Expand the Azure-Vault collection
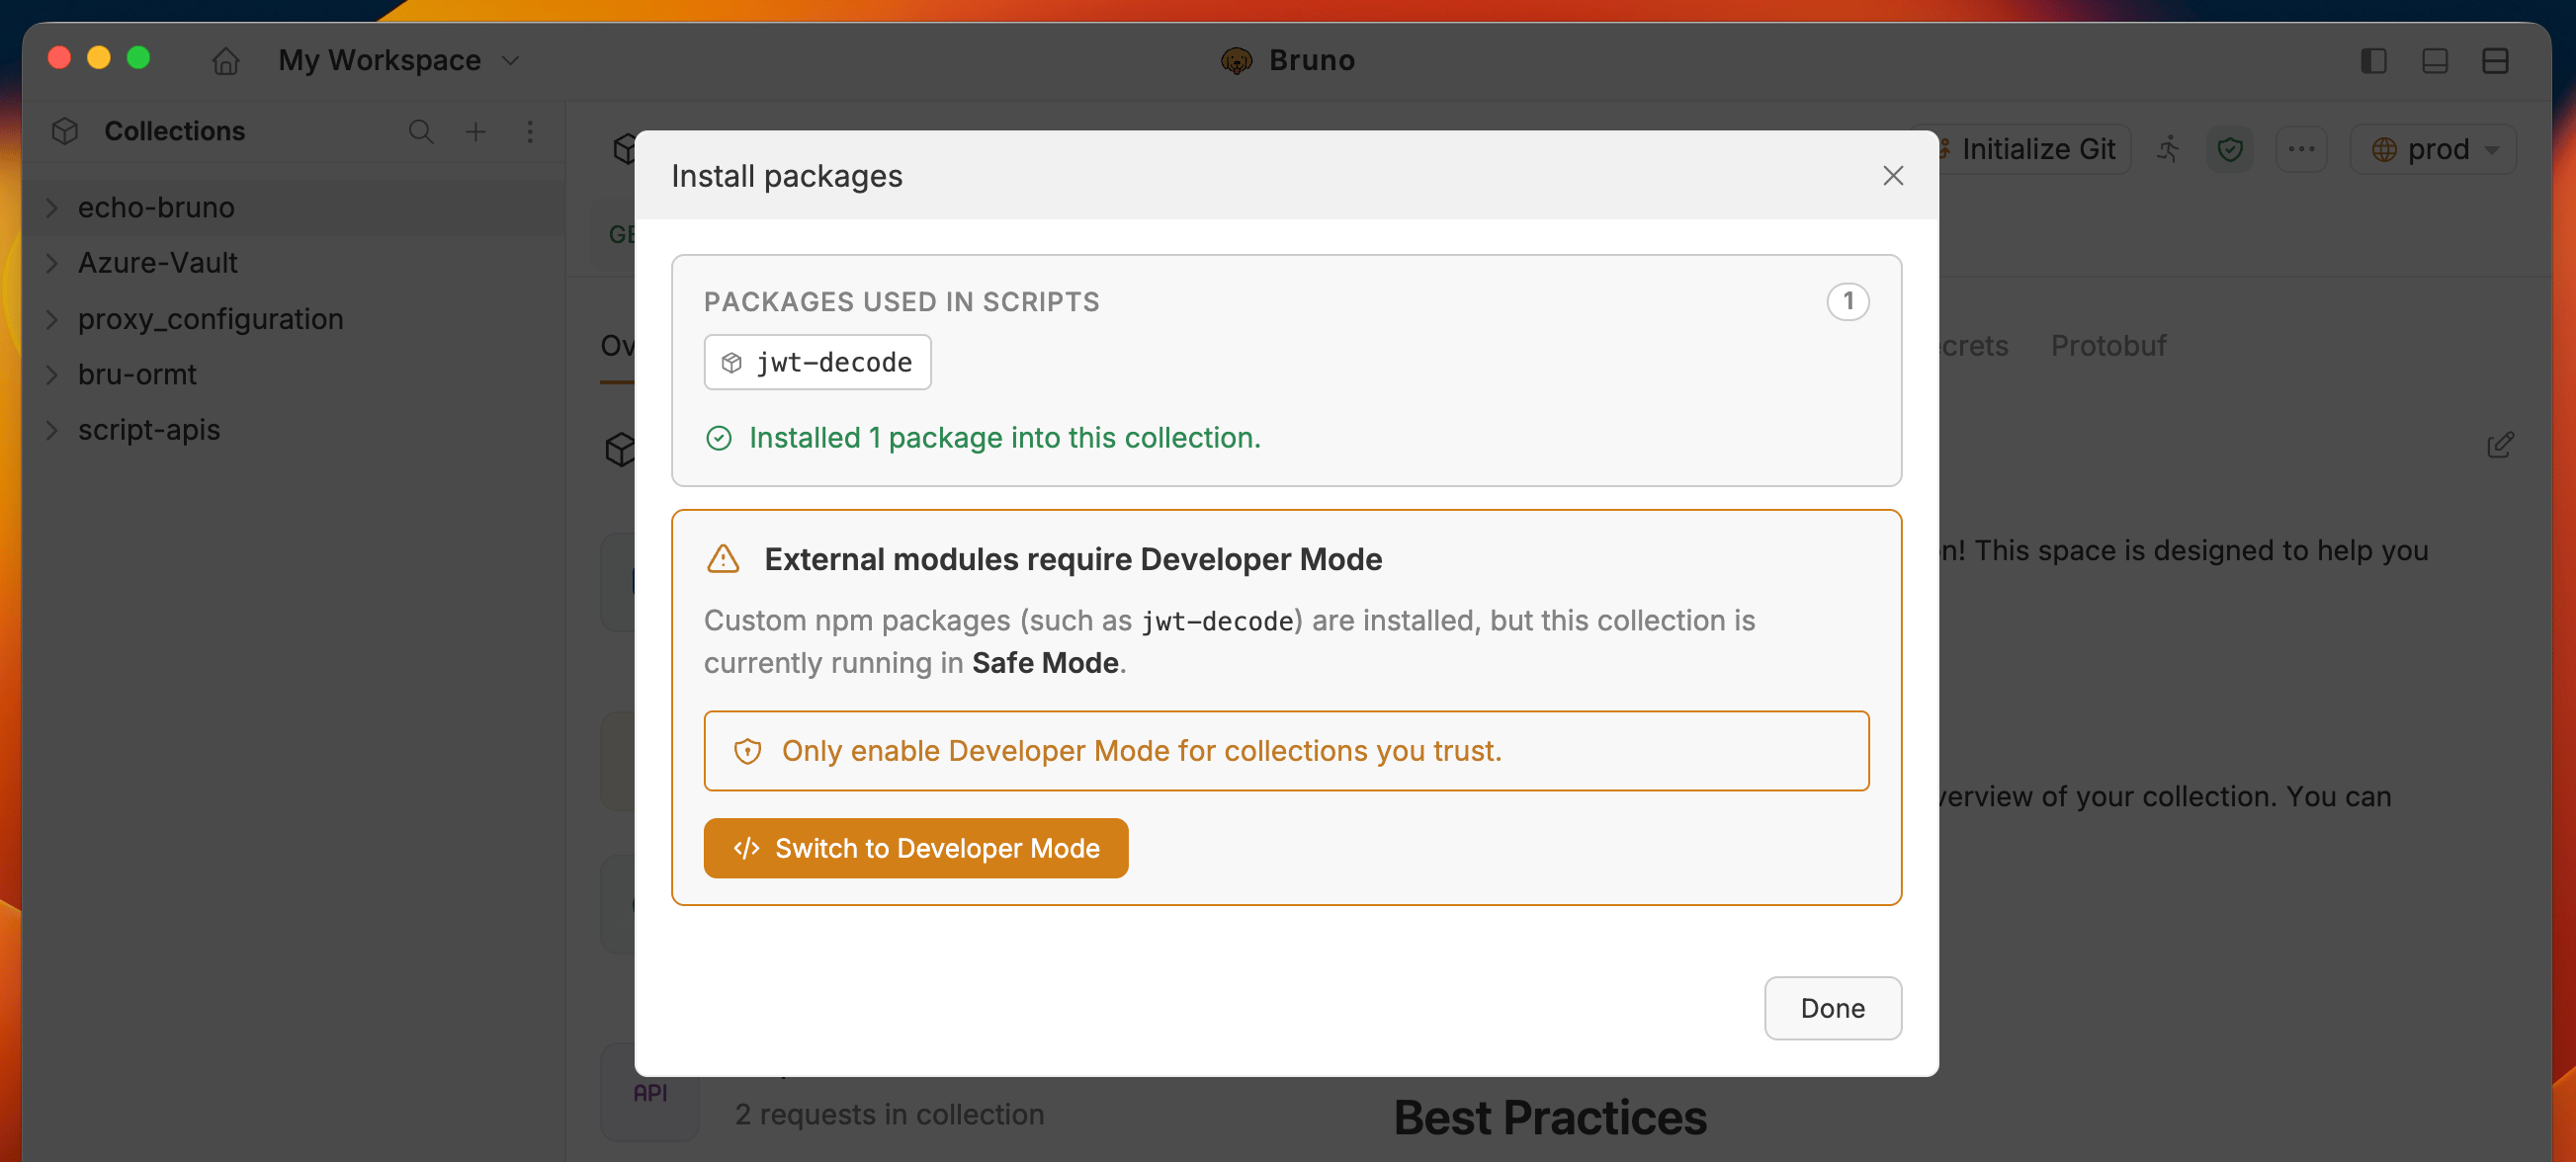 [x=52, y=263]
